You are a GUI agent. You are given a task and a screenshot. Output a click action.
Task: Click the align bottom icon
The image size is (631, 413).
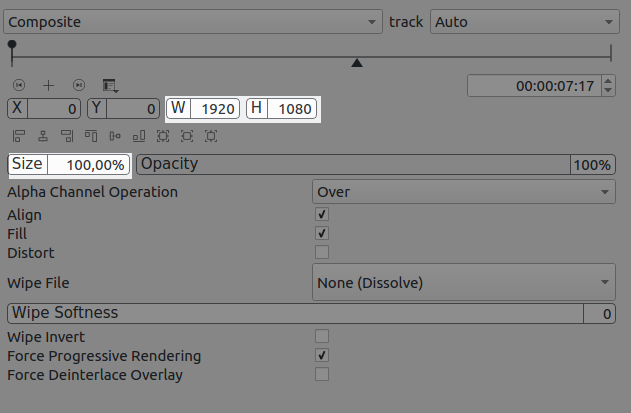click(138, 136)
